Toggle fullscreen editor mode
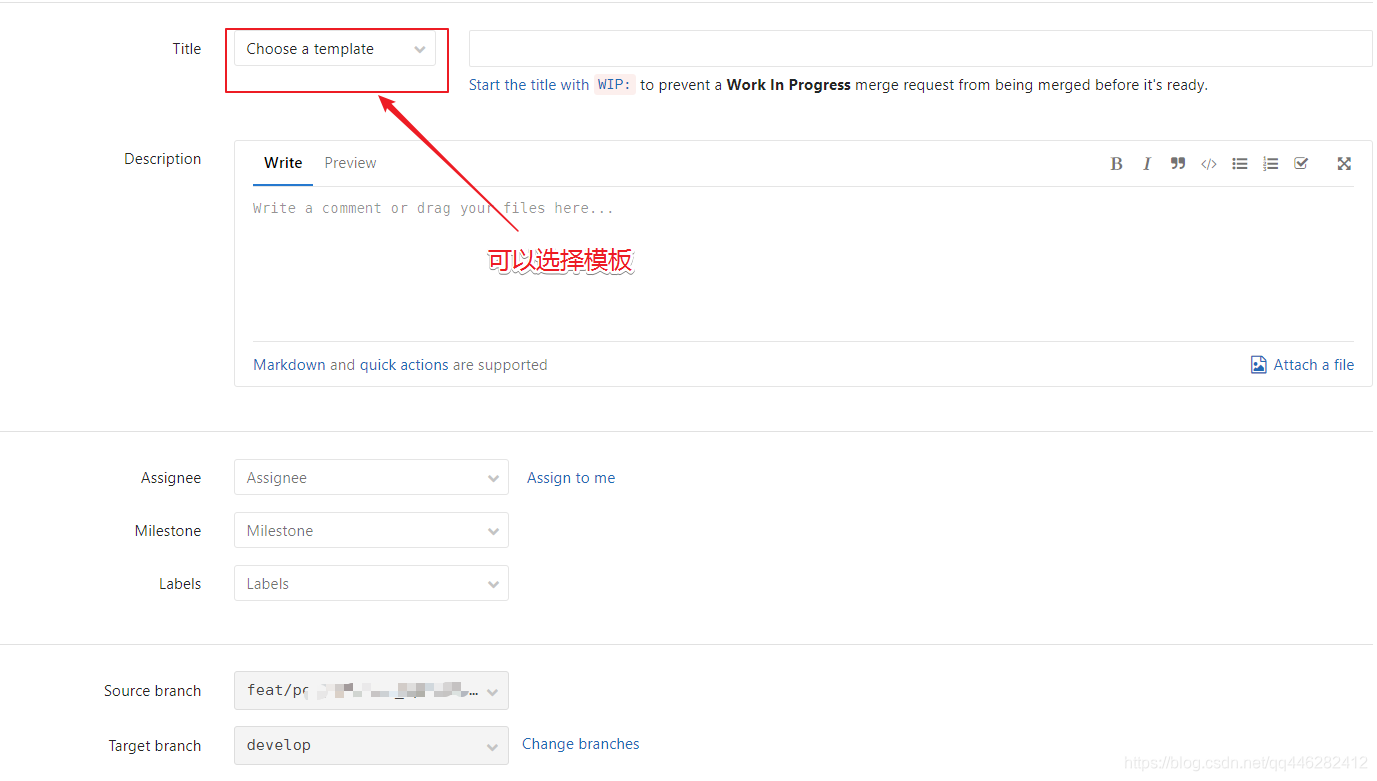Screen dimensions: 1377x781 coord(1344,164)
